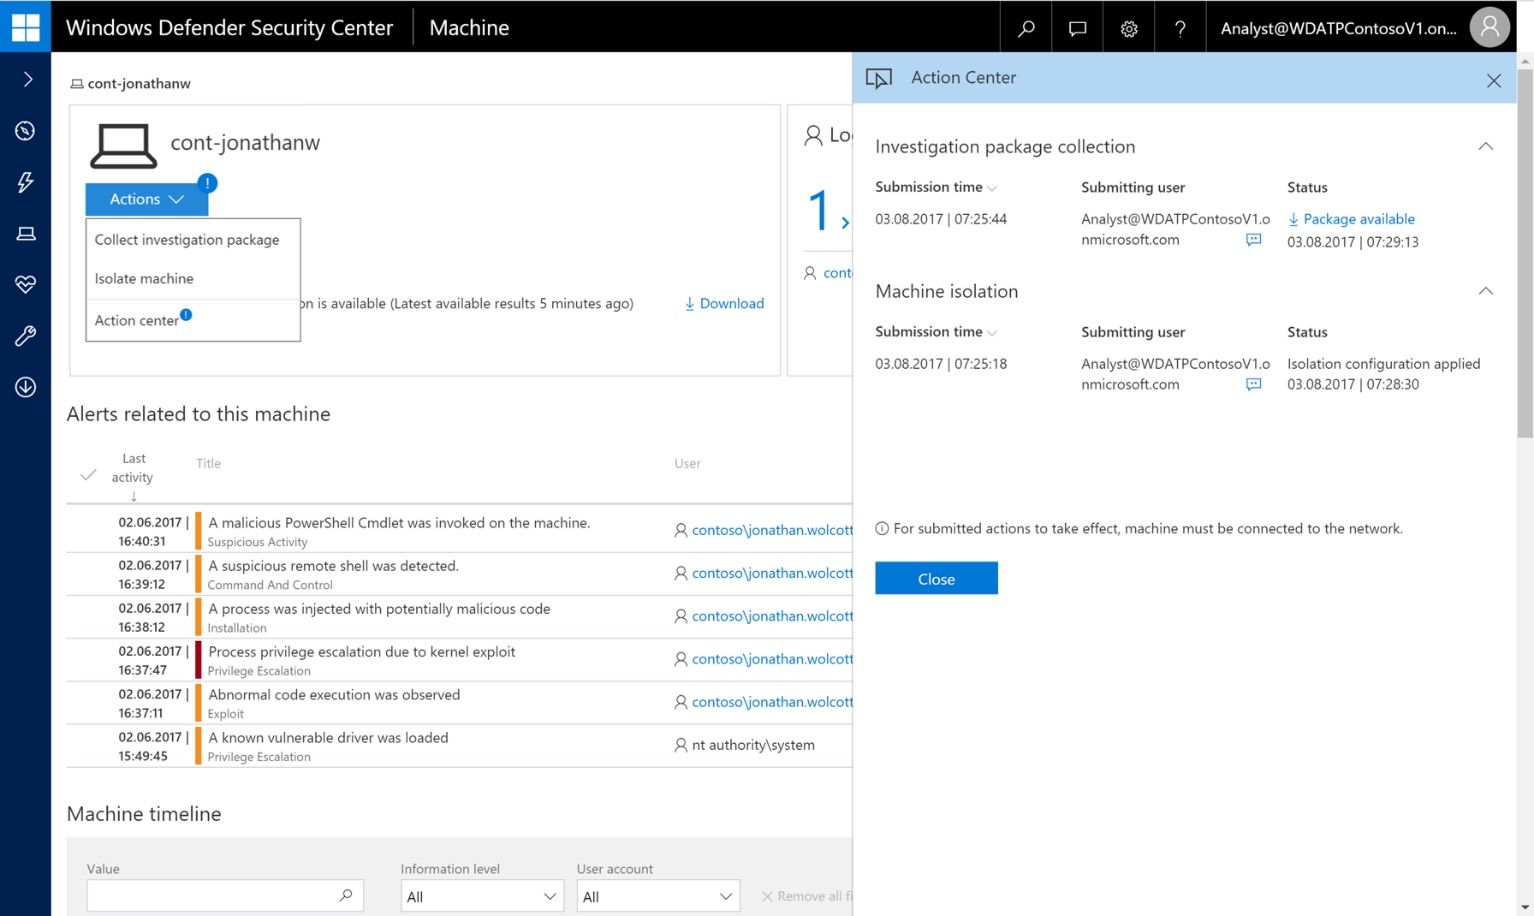Toggle the select-all checkmark in alerts header
This screenshot has height=916, width=1534.
coord(88,475)
